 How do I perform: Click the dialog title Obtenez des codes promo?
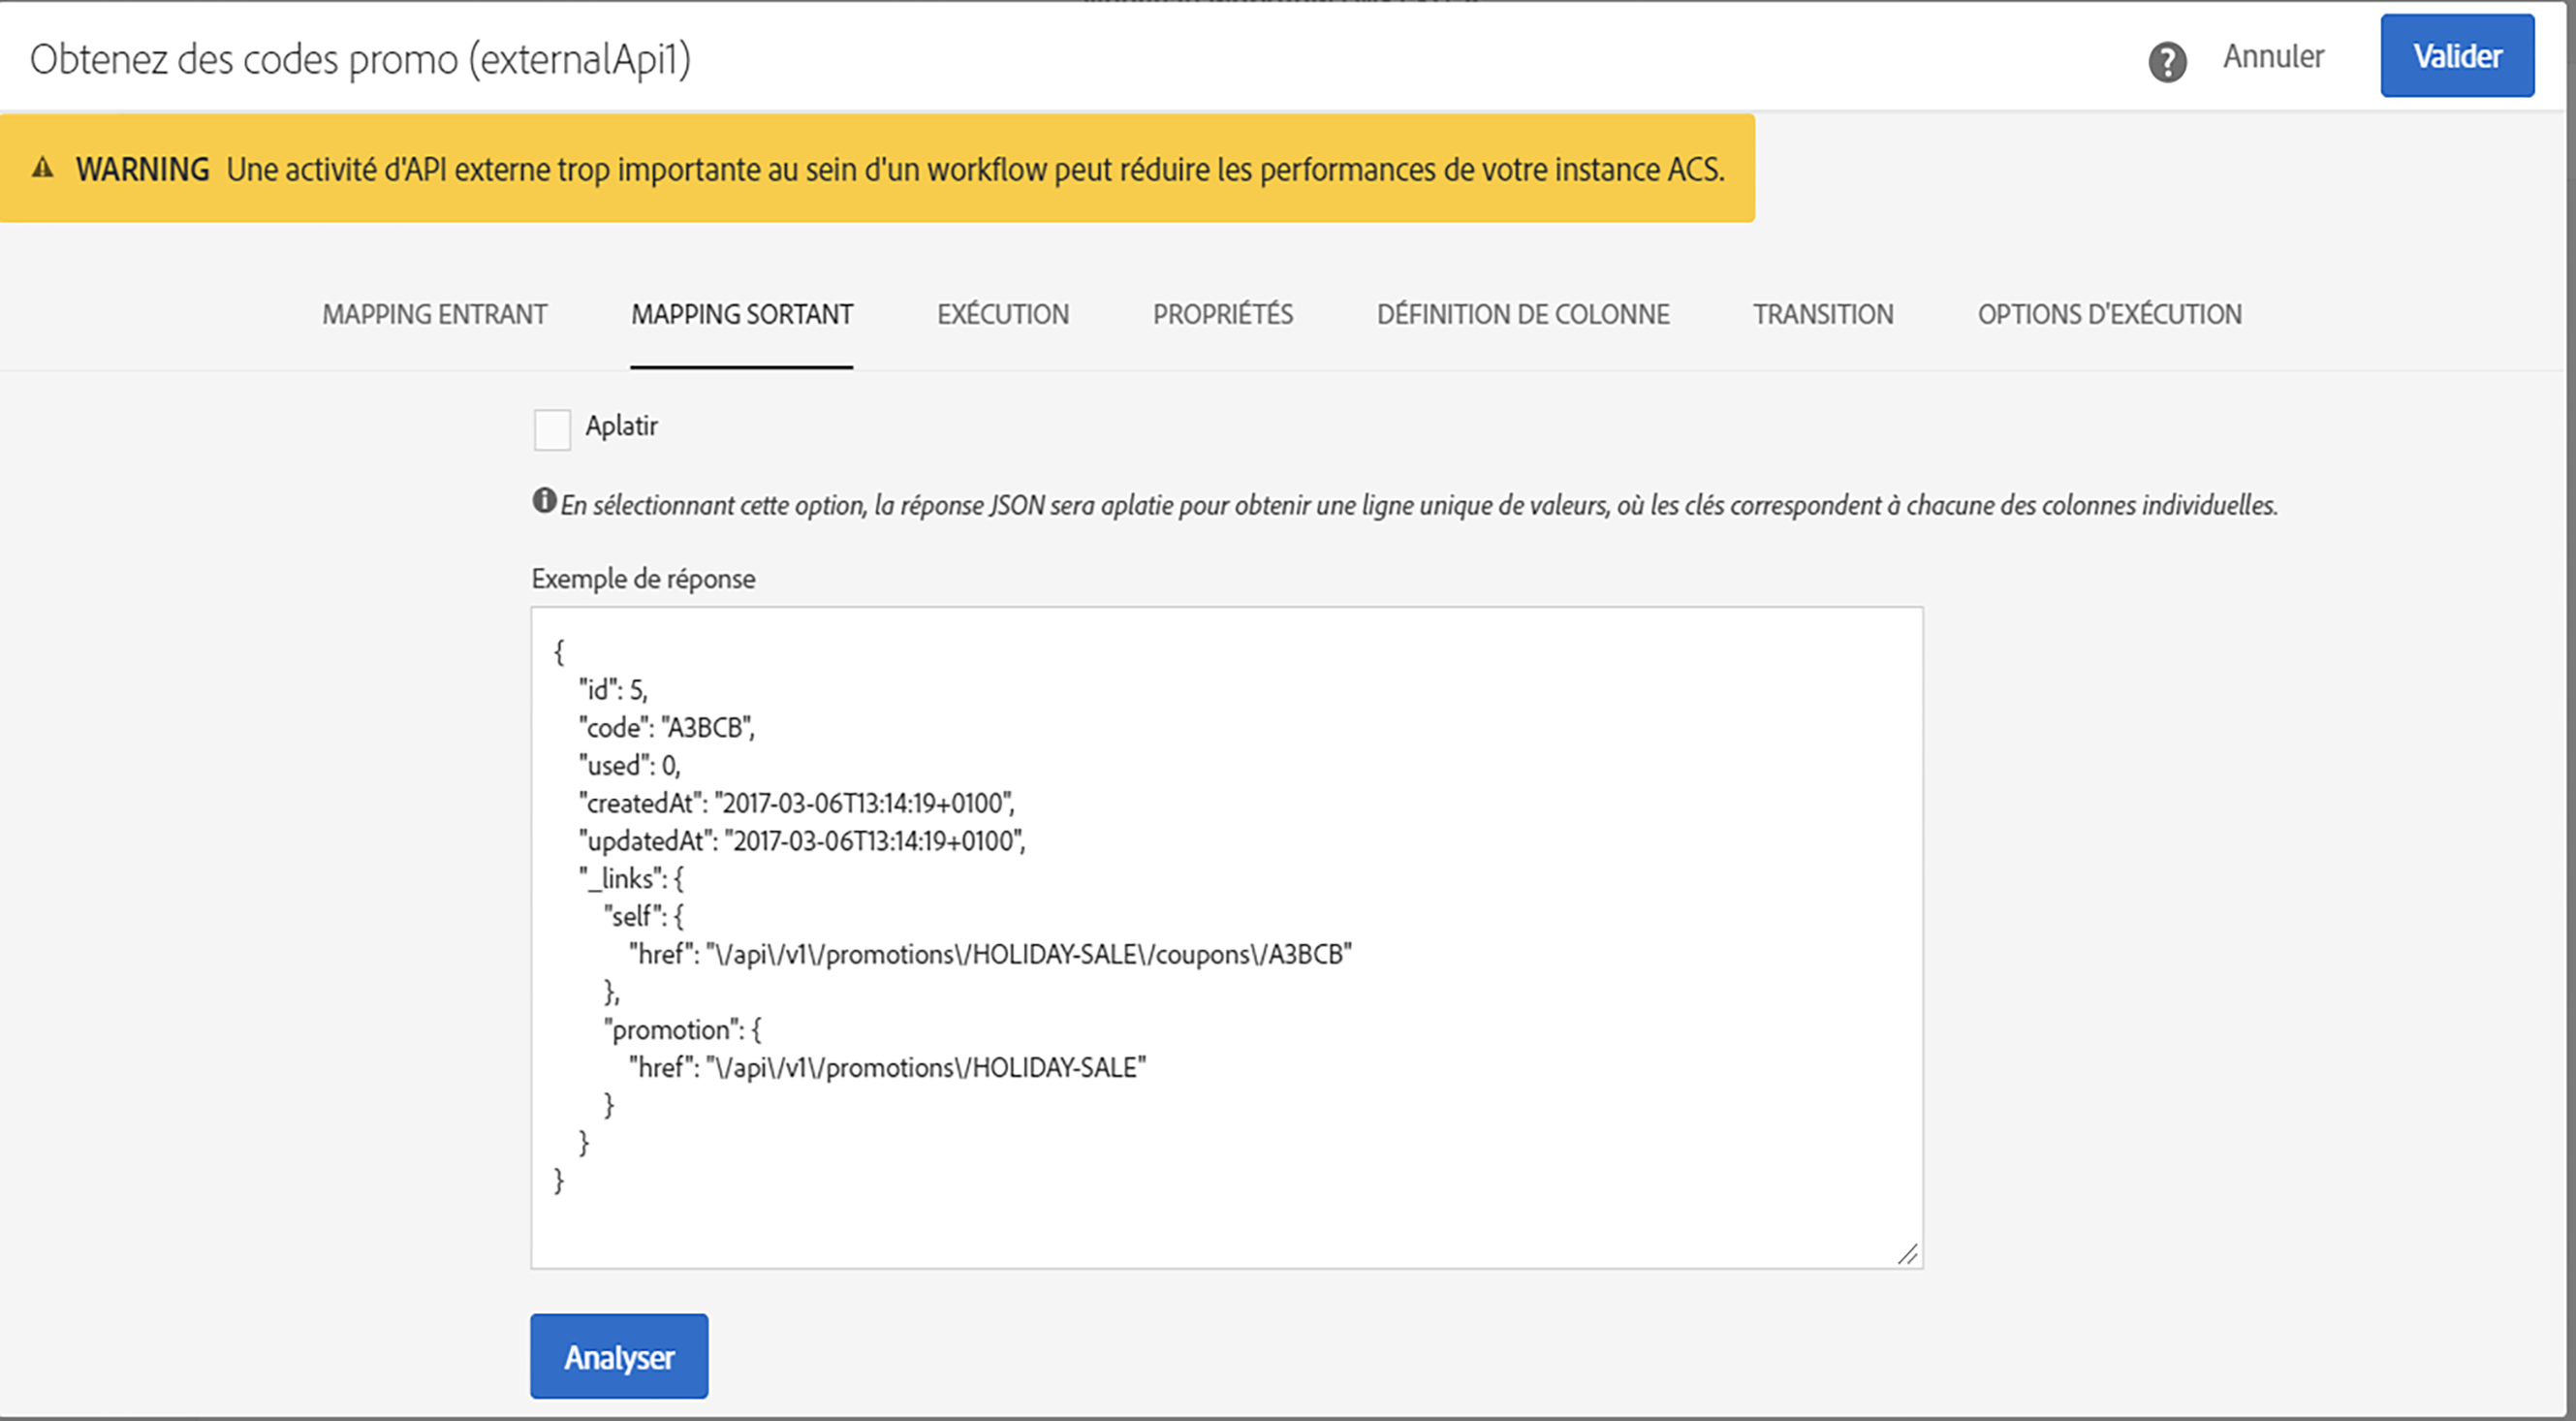click(360, 60)
